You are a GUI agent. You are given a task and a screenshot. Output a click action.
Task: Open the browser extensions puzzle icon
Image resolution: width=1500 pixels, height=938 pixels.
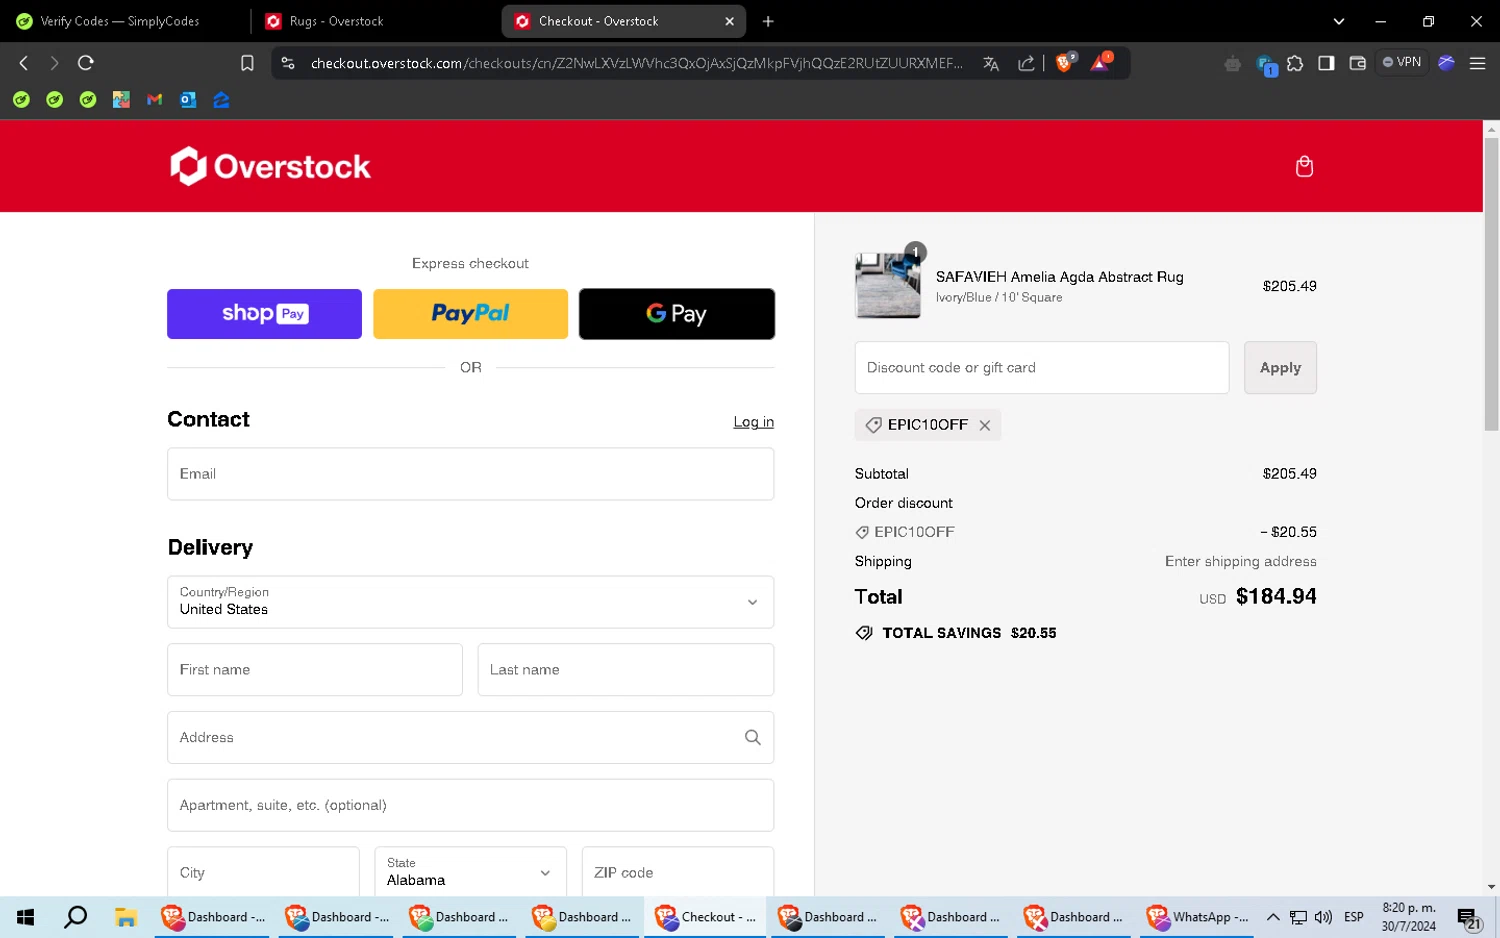pos(1295,63)
